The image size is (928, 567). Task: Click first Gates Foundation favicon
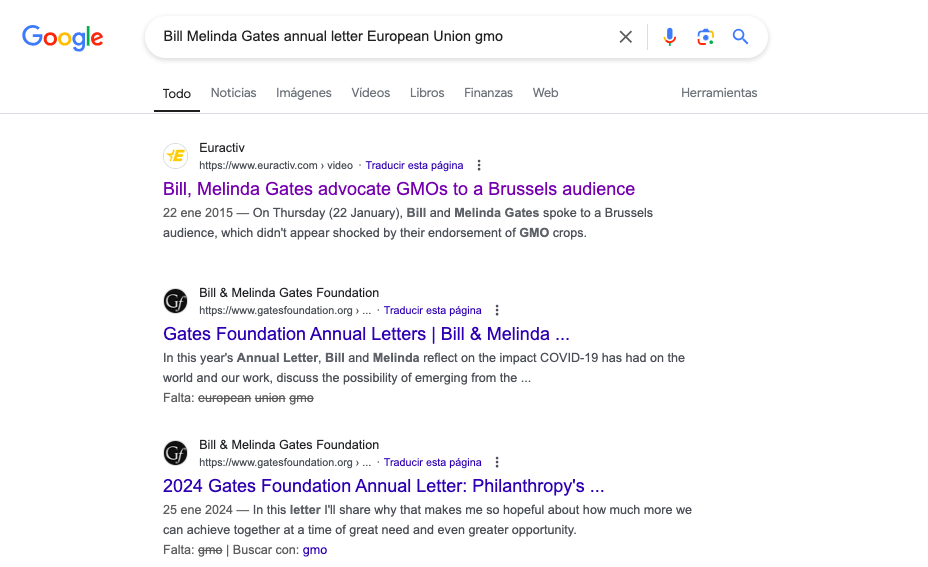[176, 301]
